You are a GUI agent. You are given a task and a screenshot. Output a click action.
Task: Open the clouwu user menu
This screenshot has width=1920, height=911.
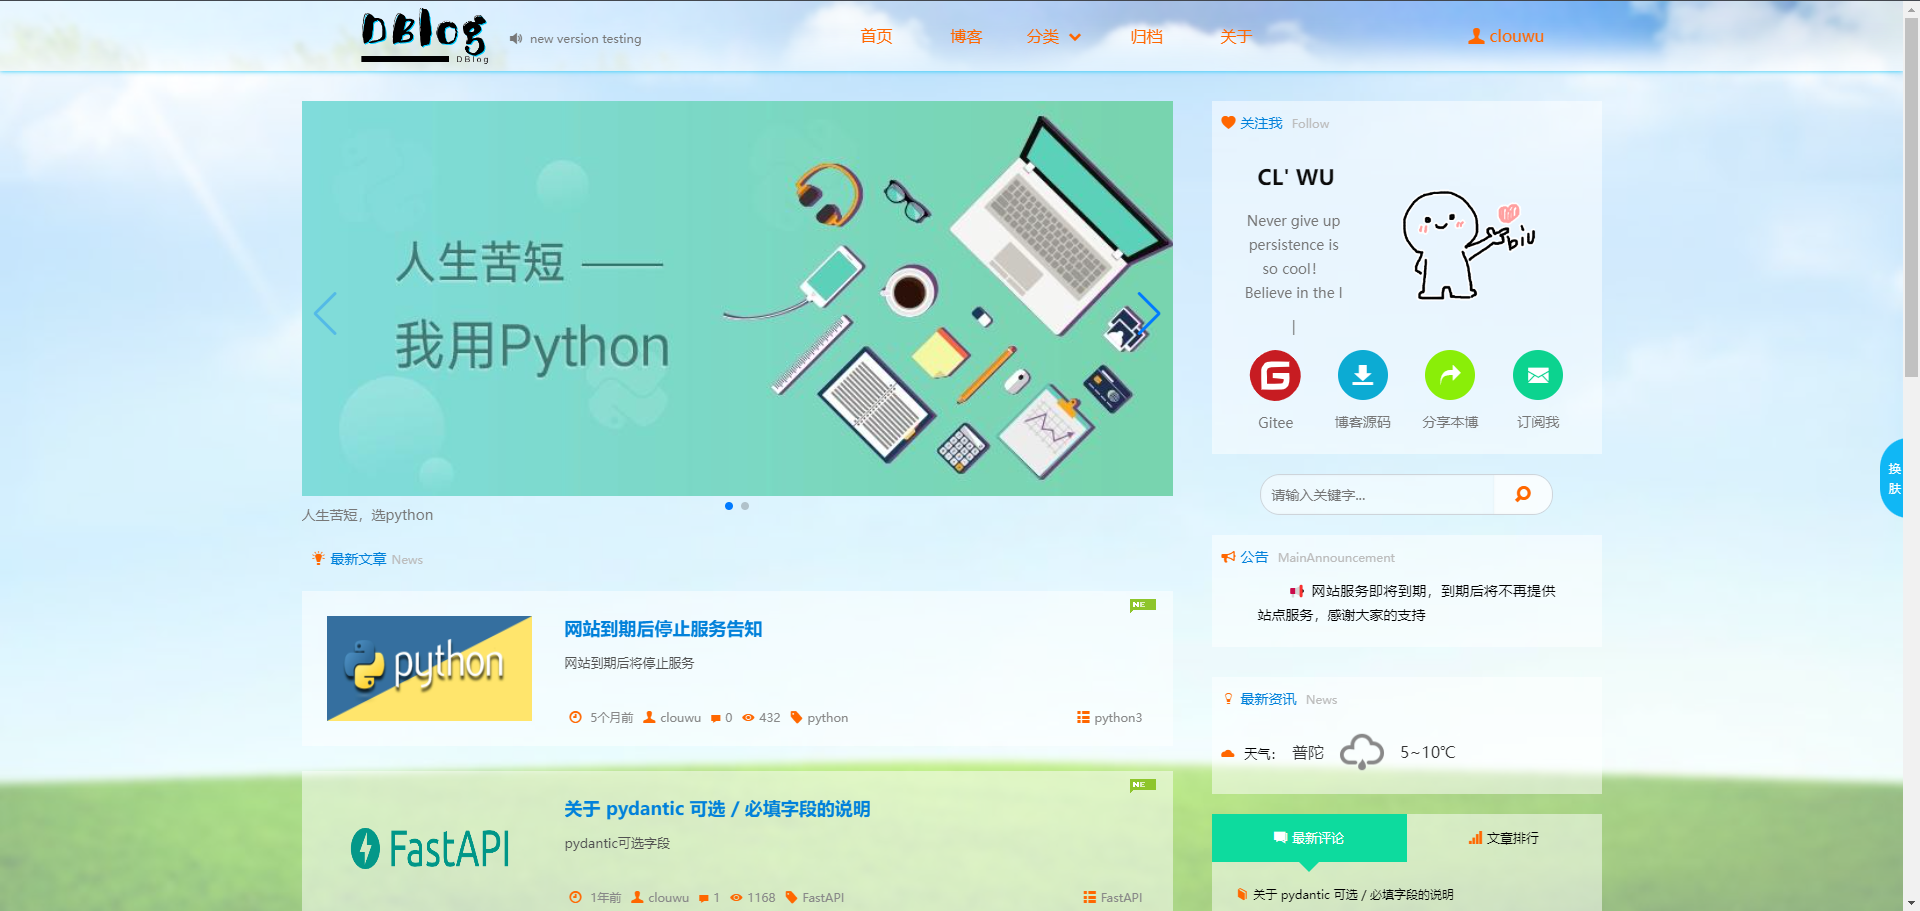[1506, 37]
